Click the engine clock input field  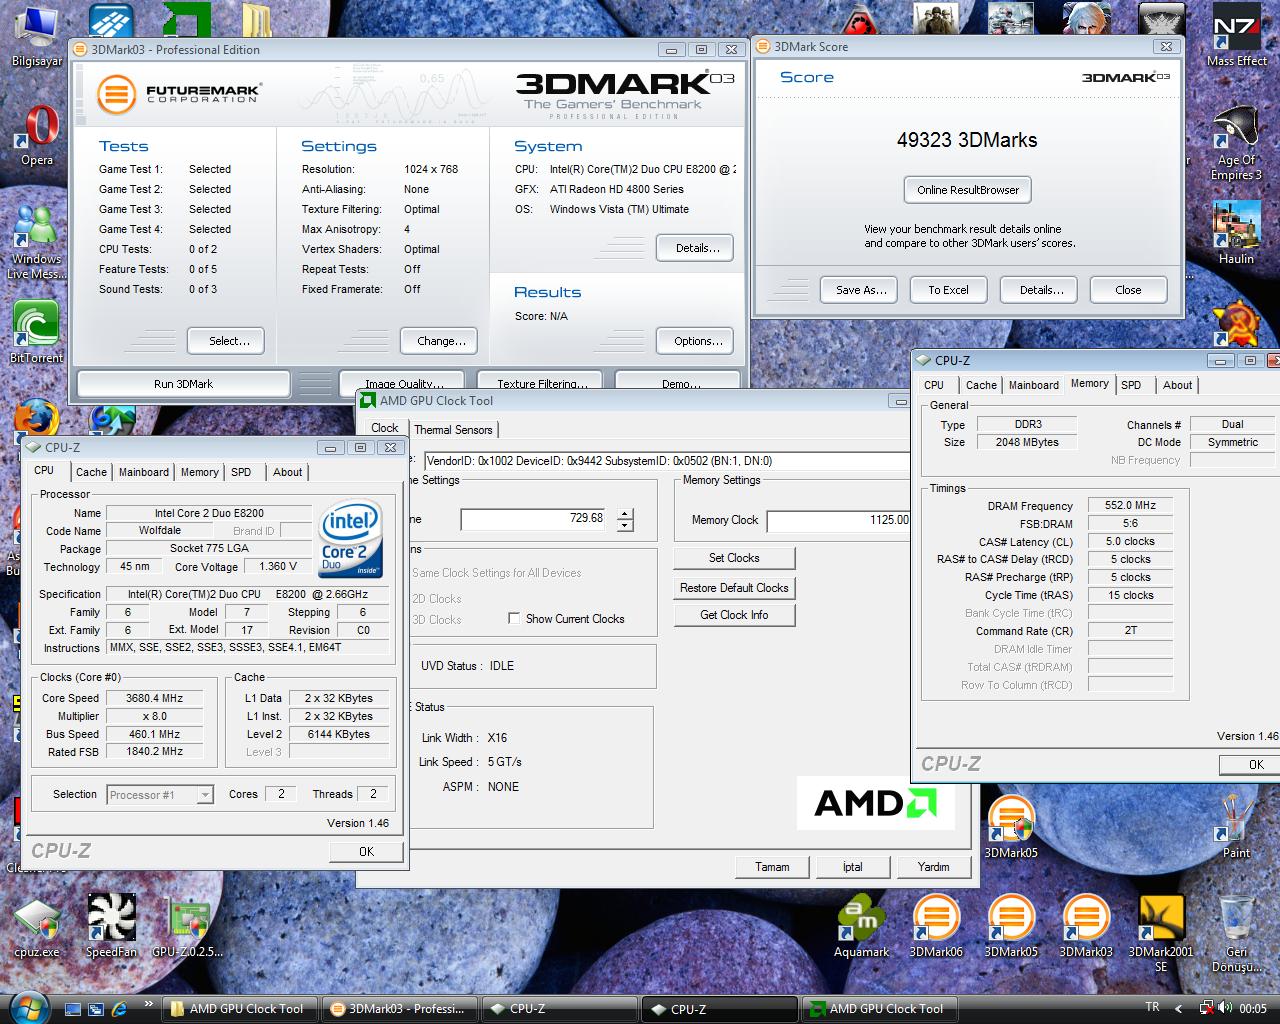click(533, 519)
